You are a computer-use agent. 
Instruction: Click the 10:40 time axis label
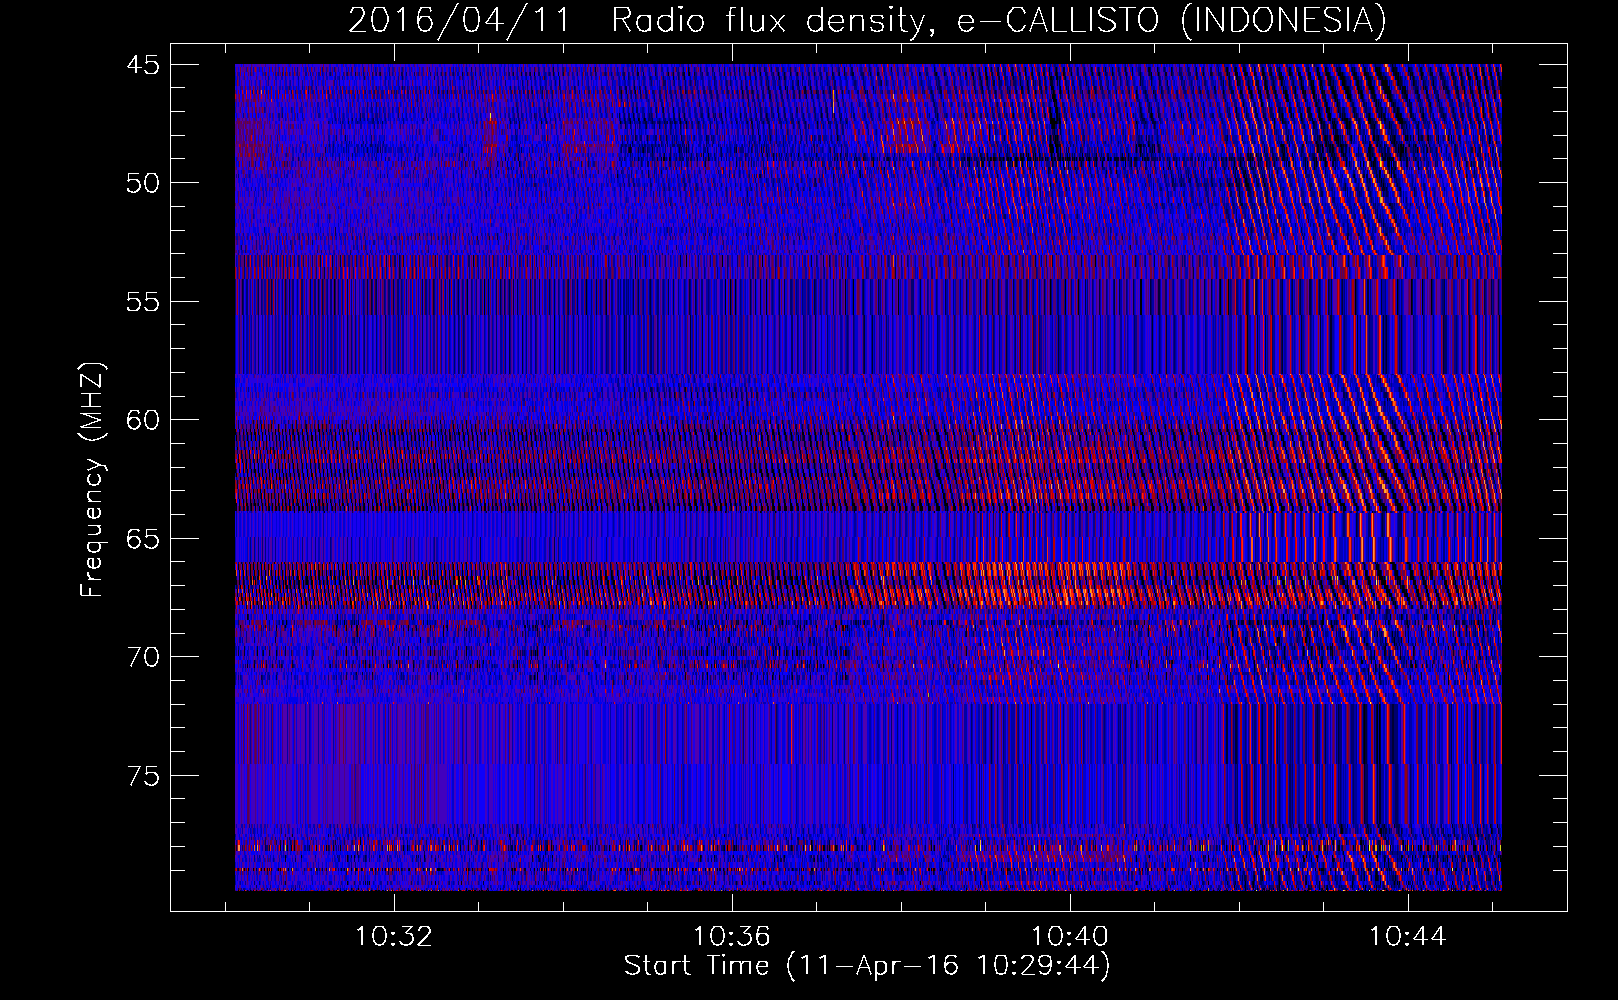[1070, 937]
